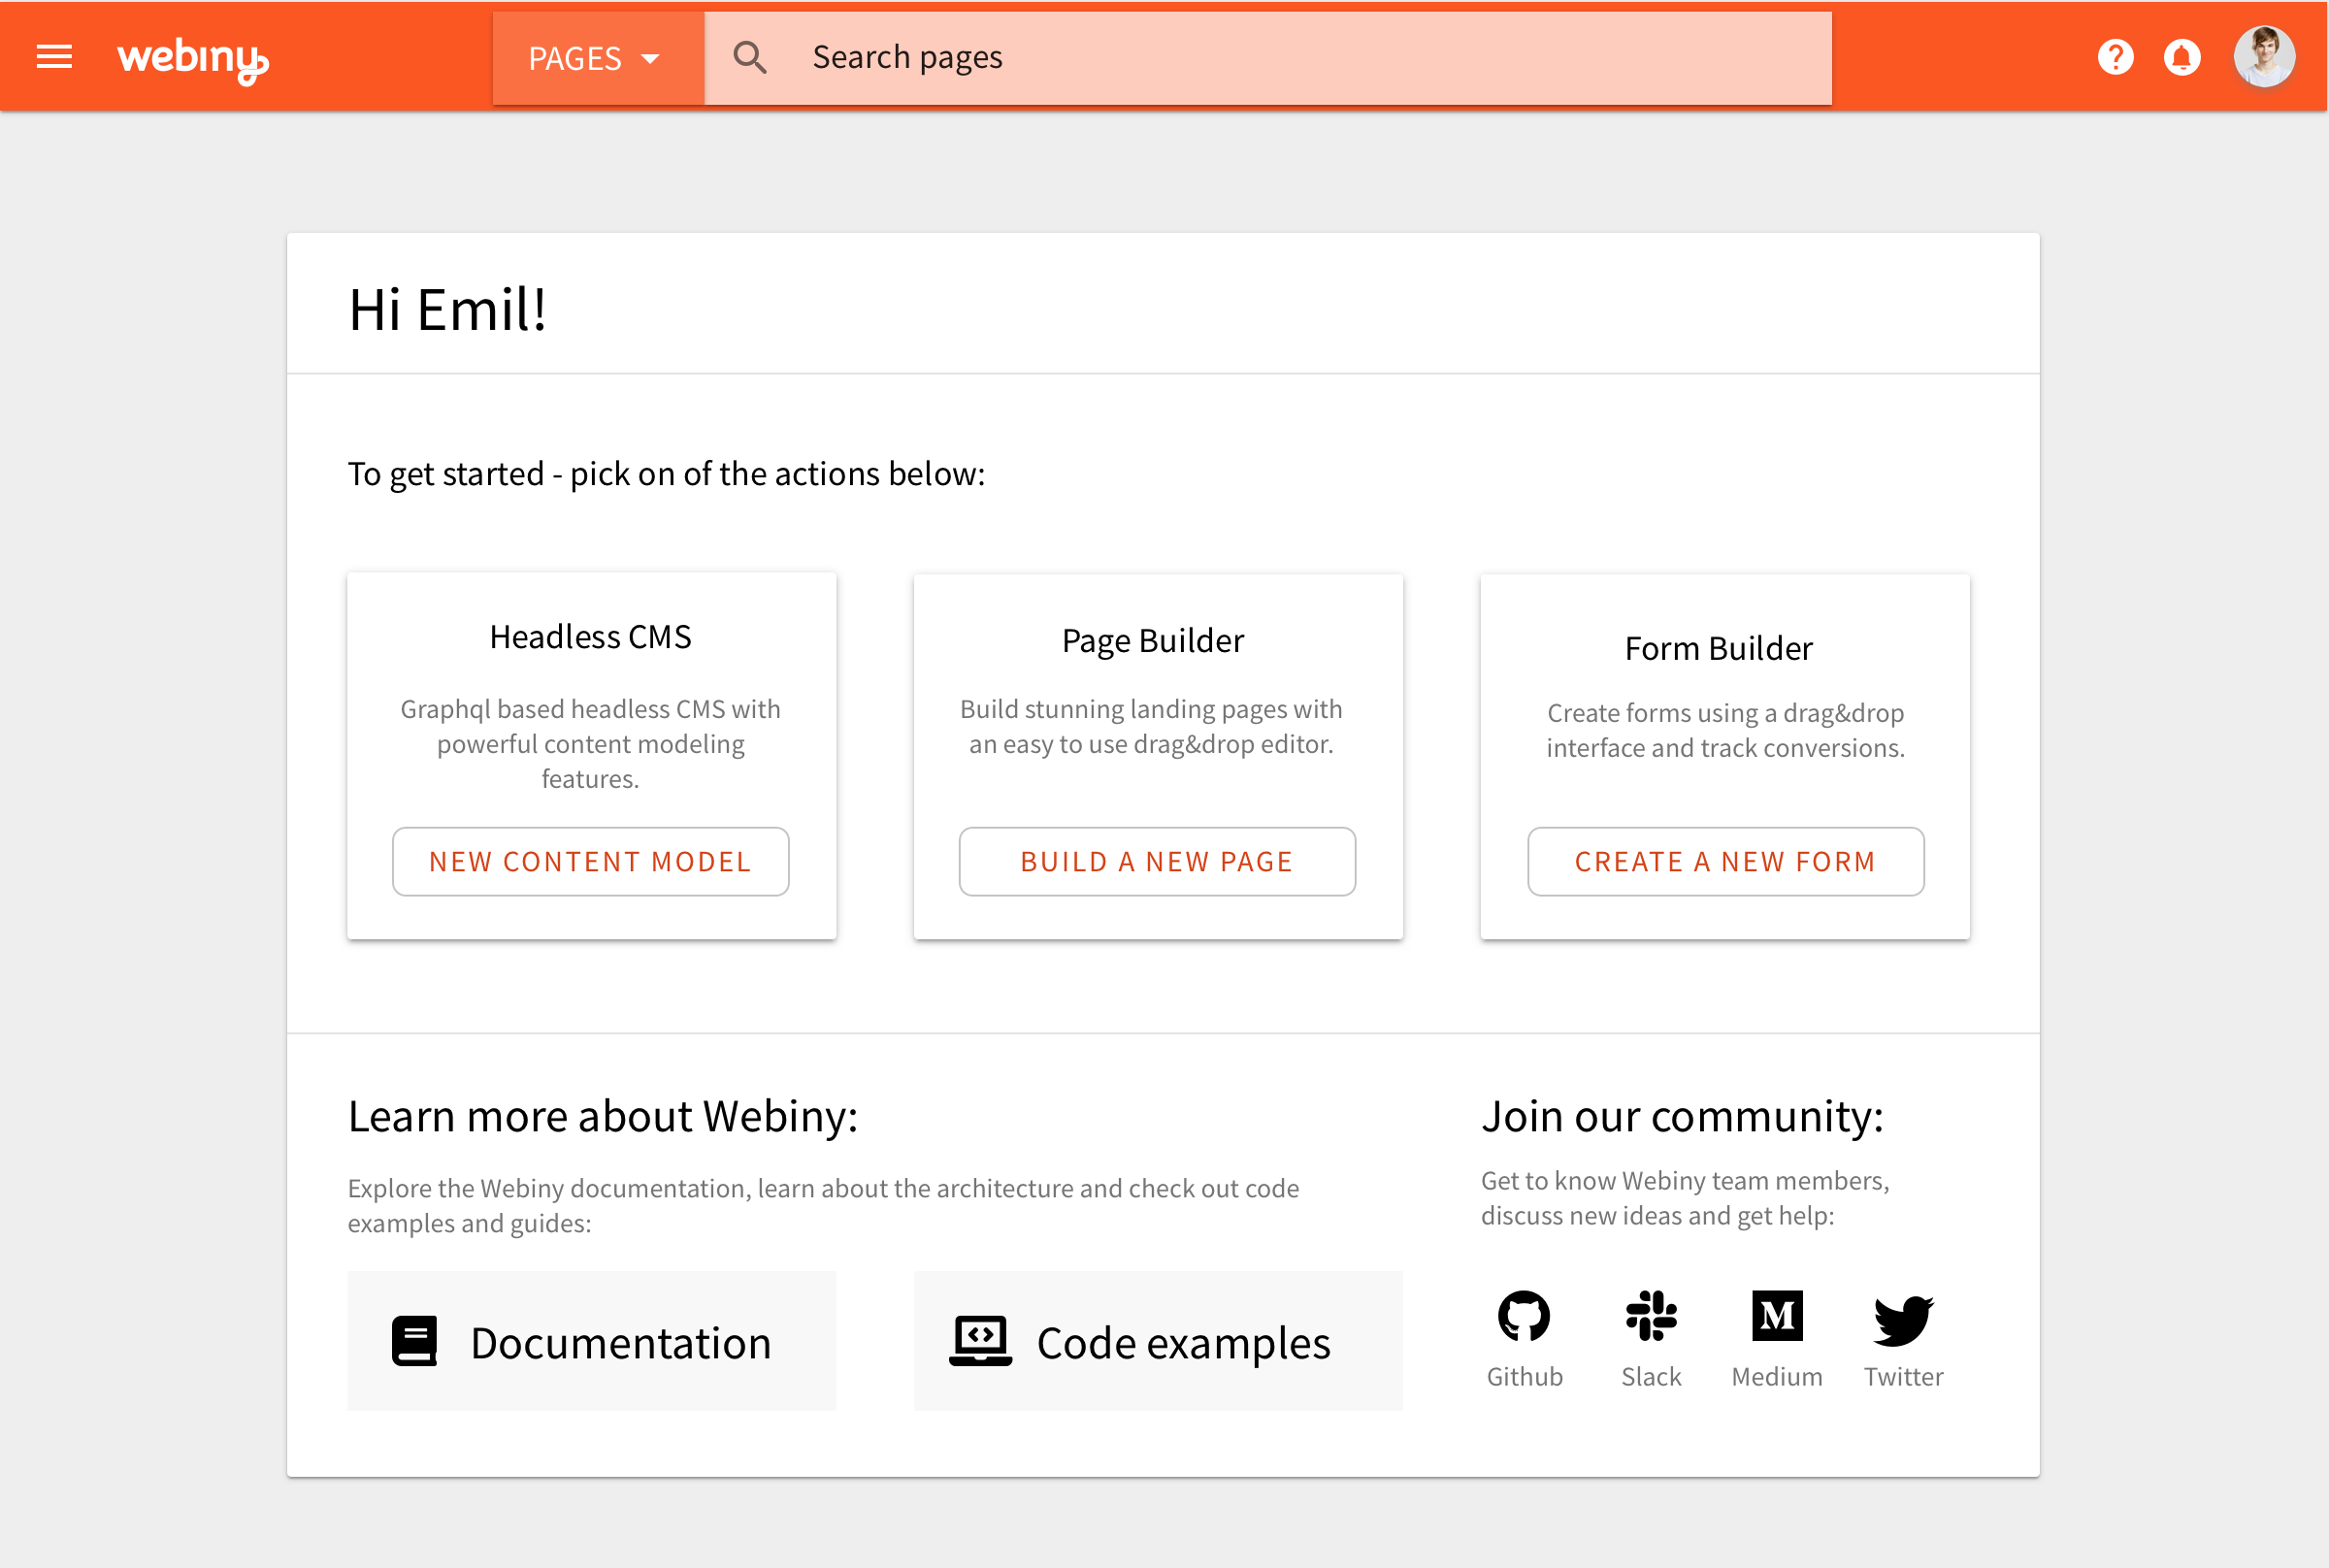The image size is (2329, 1568).
Task: Click the Documentation book icon
Action: 414,1340
